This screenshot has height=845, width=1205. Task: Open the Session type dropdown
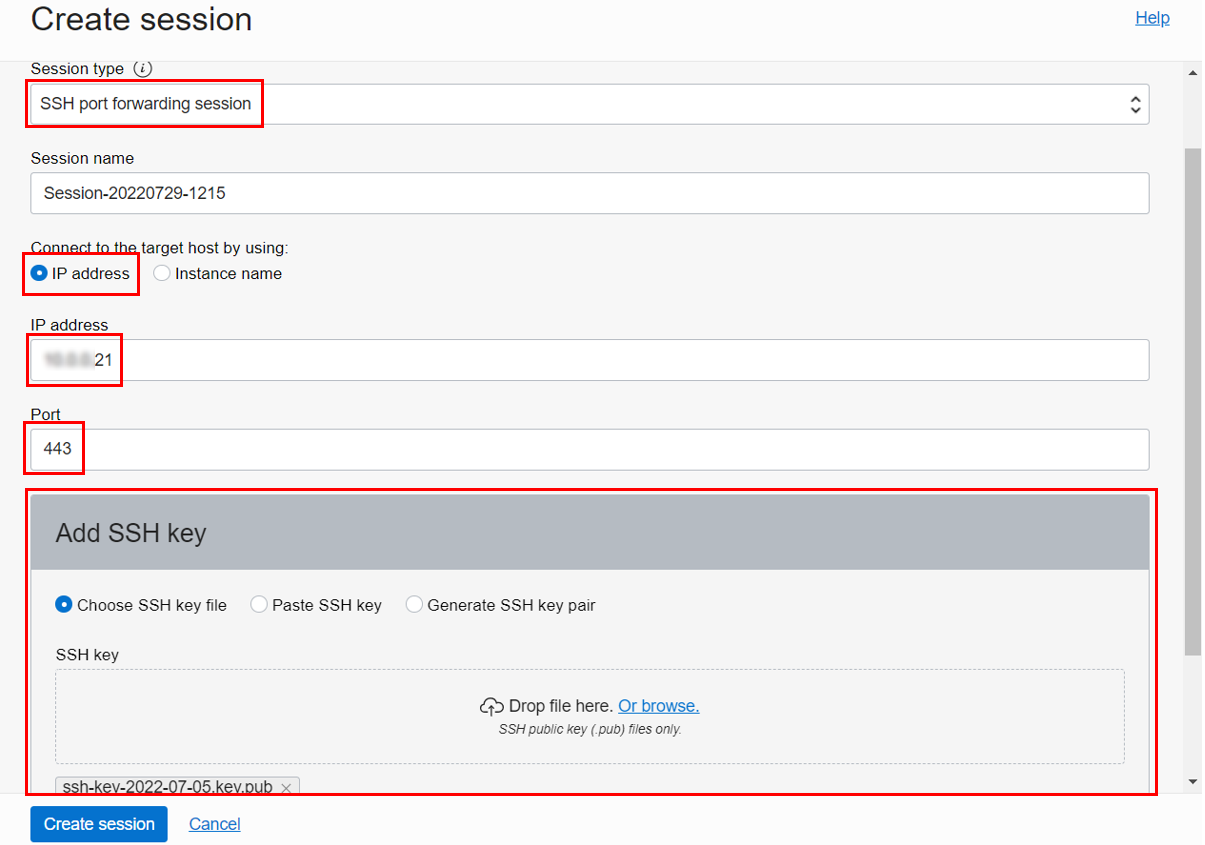pyautogui.click(x=1135, y=103)
